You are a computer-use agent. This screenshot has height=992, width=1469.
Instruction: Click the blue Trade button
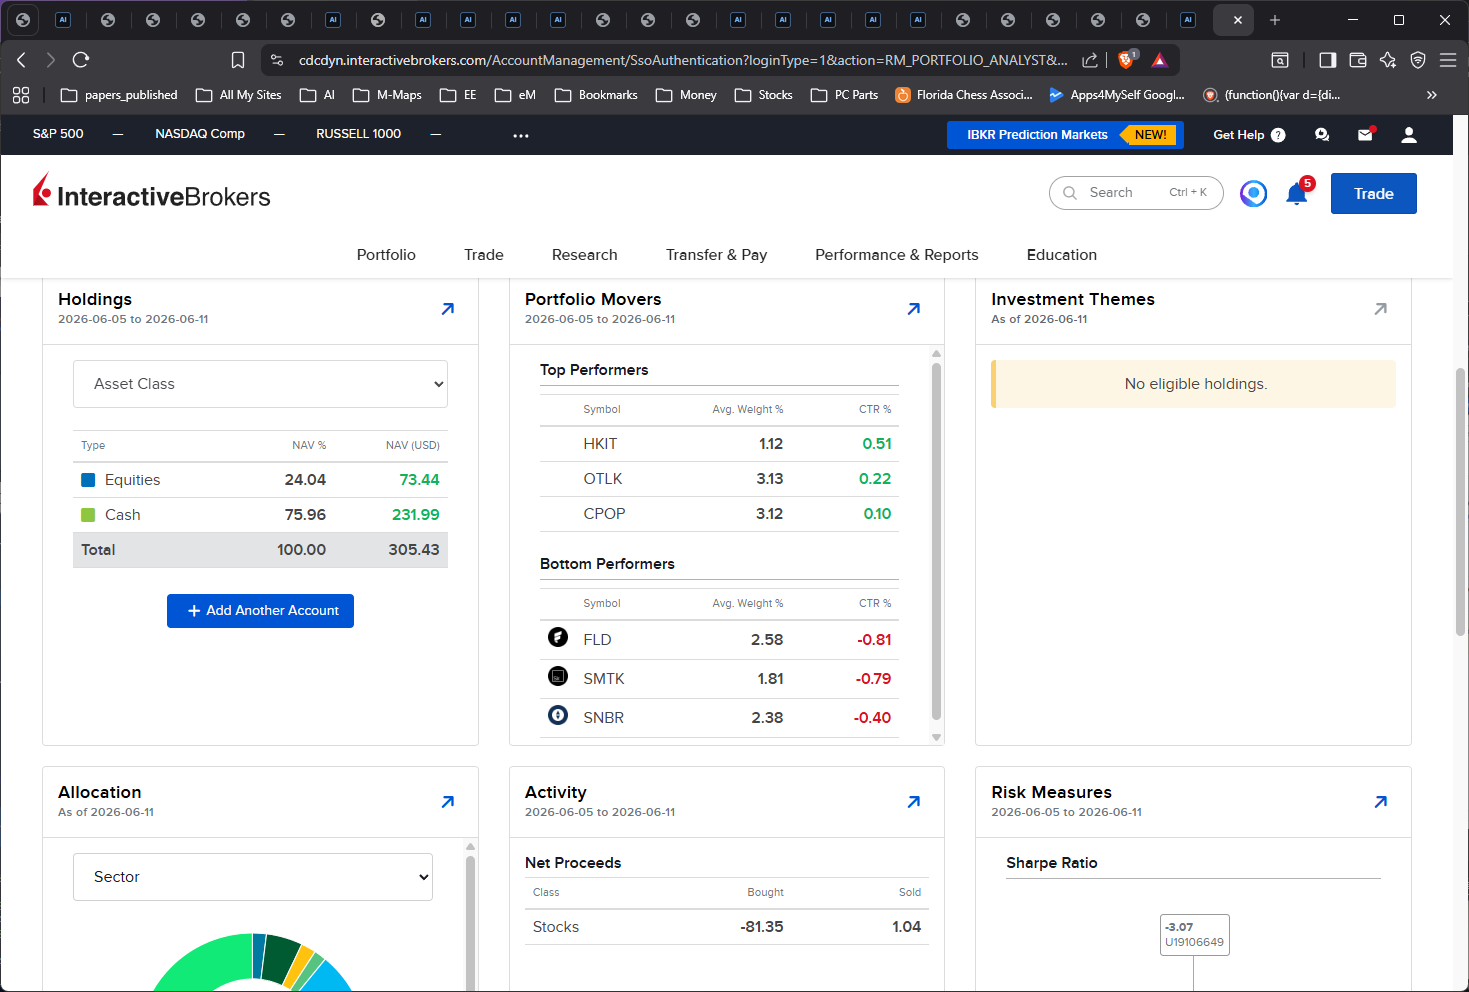(1374, 194)
